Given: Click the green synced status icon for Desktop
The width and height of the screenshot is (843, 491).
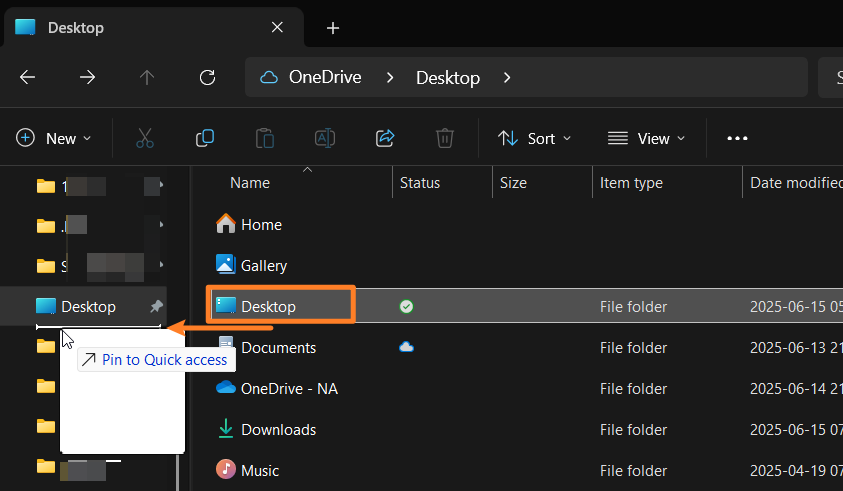Looking at the screenshot, I should [406, 307].
